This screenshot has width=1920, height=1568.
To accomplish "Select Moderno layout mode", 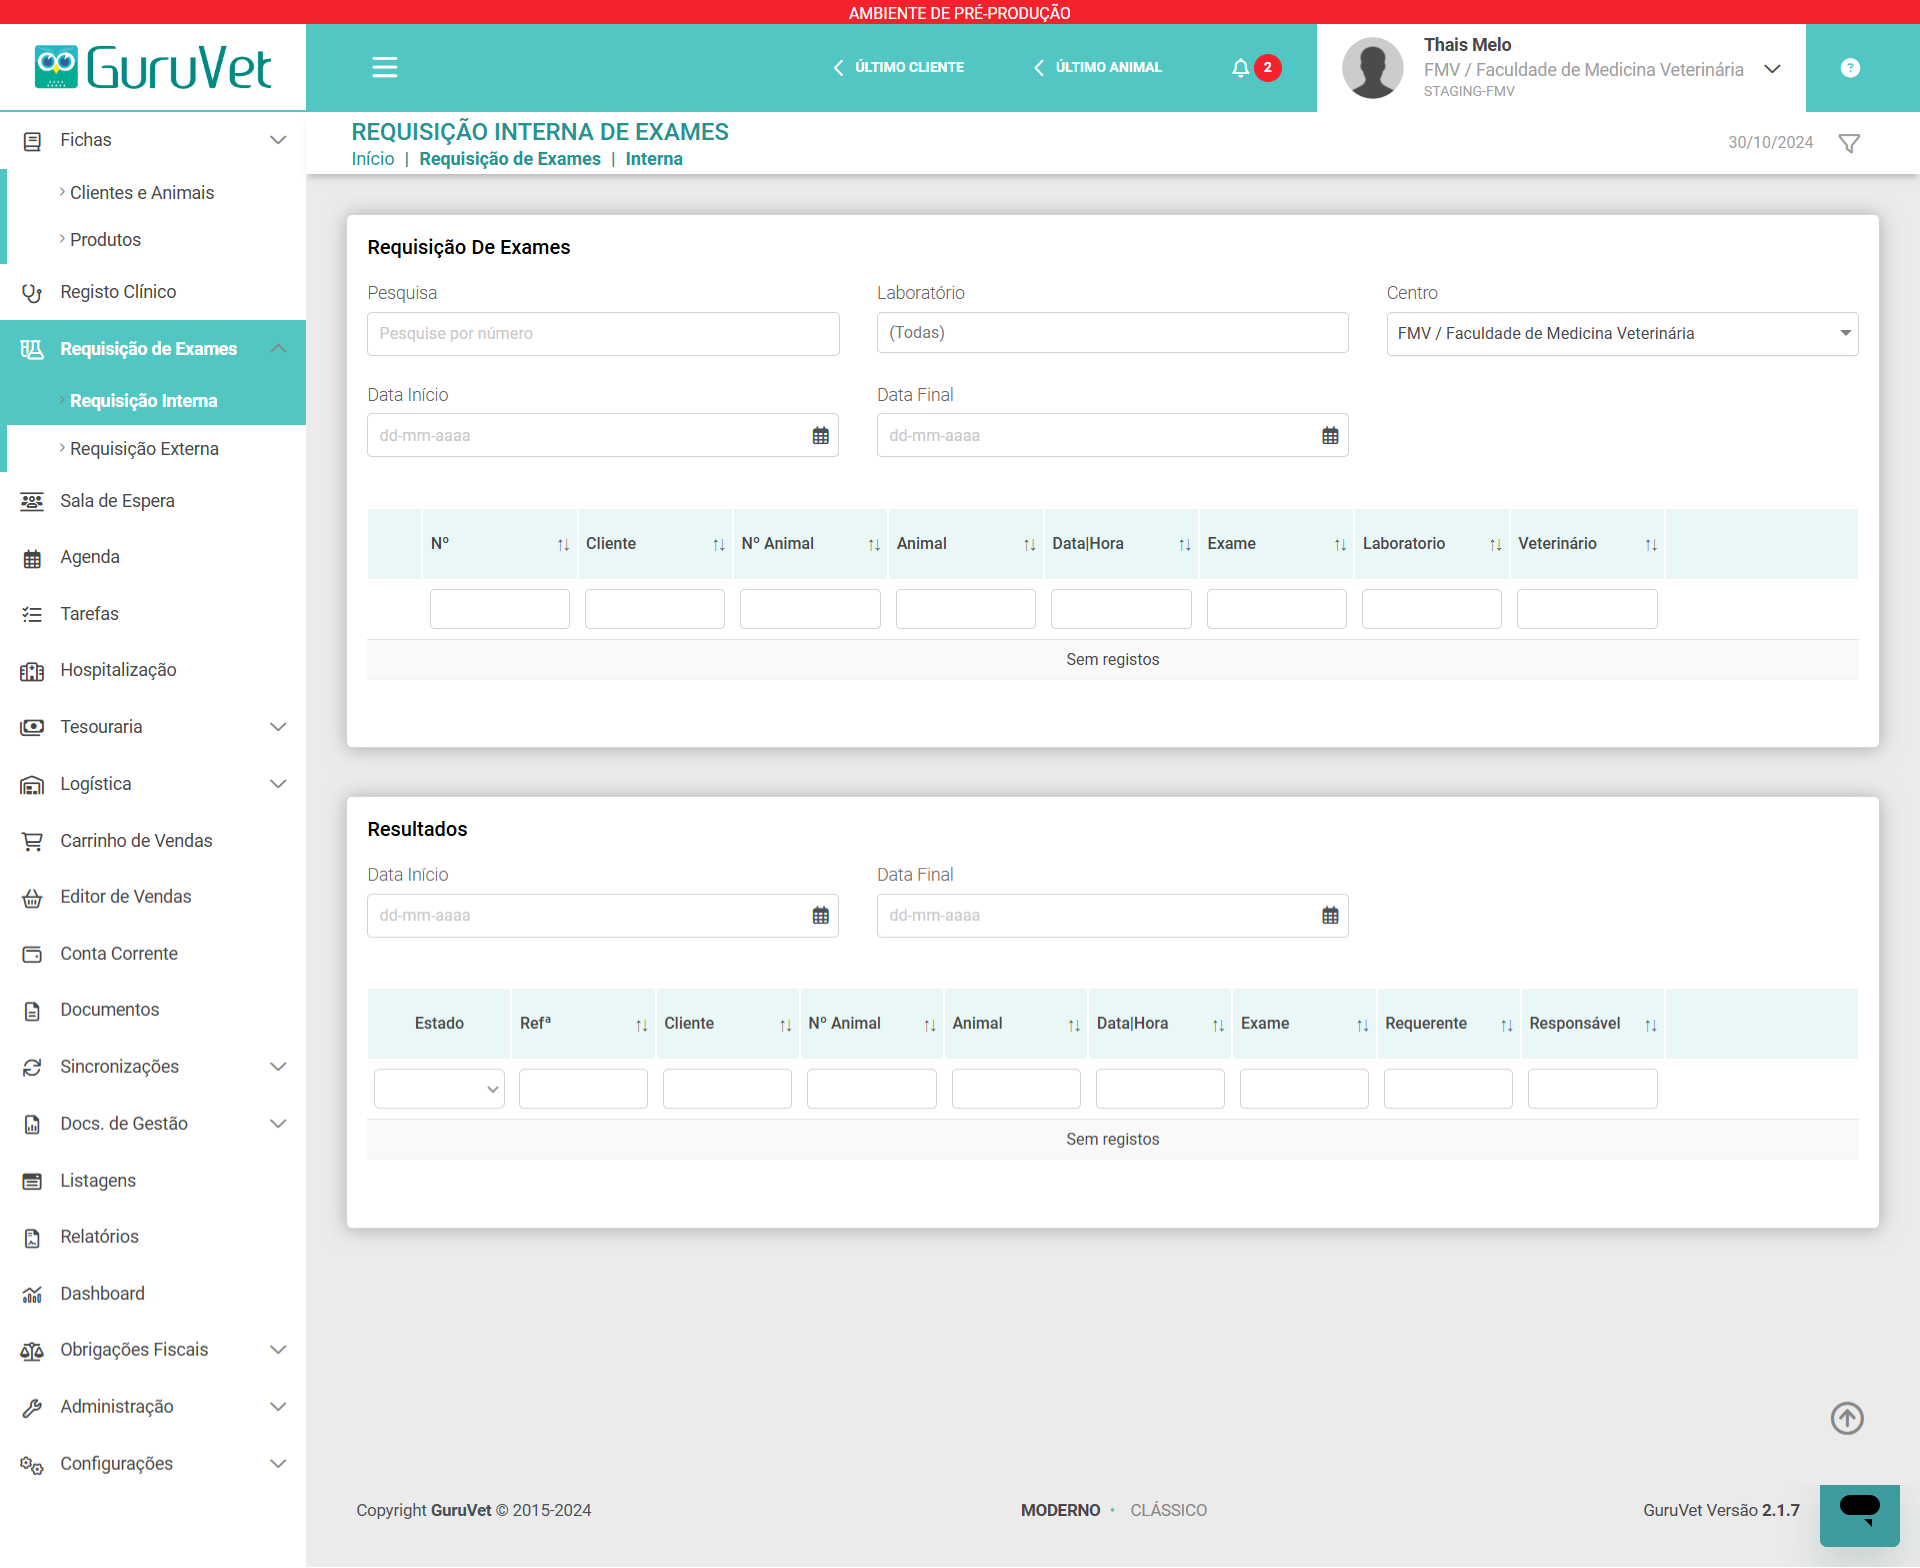I will coord(1060,1510).
